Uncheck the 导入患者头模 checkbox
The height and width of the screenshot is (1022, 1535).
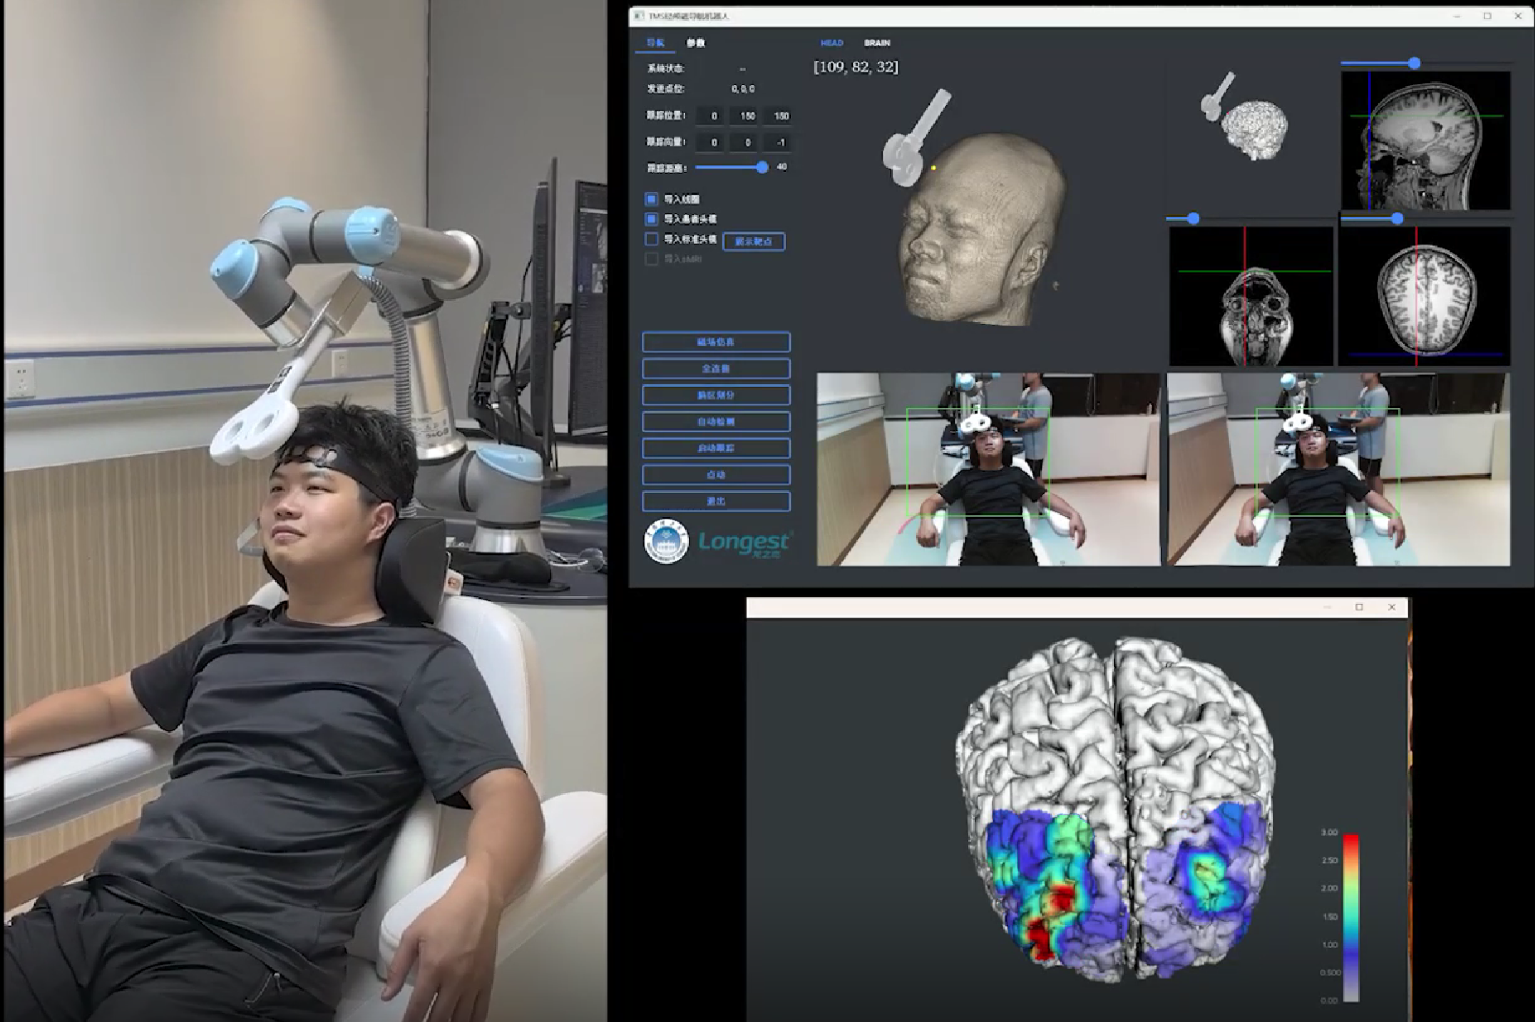point(652,218)
